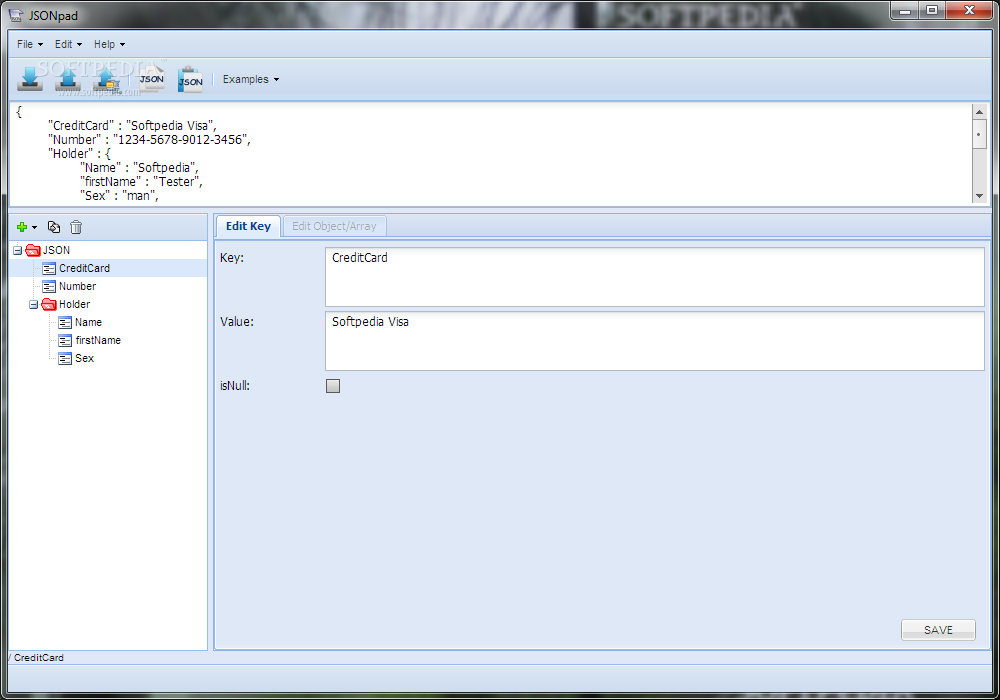The height and width of the screenshot is (700, 1000).
Task: Click the copy JSON toolbar icon
Action: 152,78
